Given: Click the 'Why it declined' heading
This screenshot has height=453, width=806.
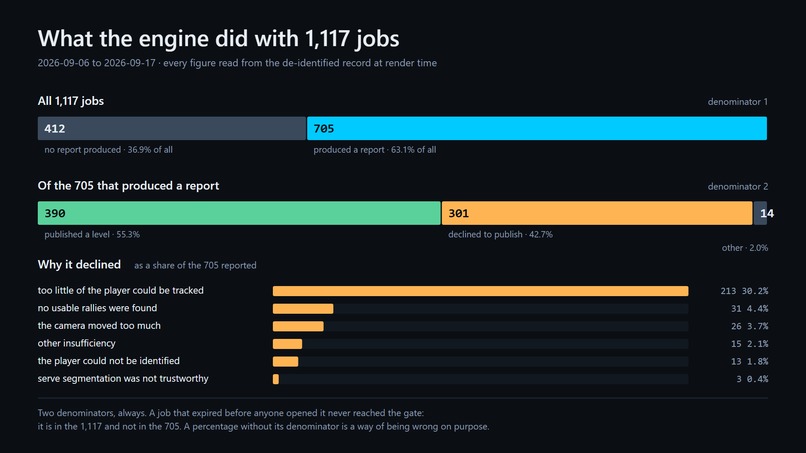Looking at the screenshot, I should (x=79, y=264).
